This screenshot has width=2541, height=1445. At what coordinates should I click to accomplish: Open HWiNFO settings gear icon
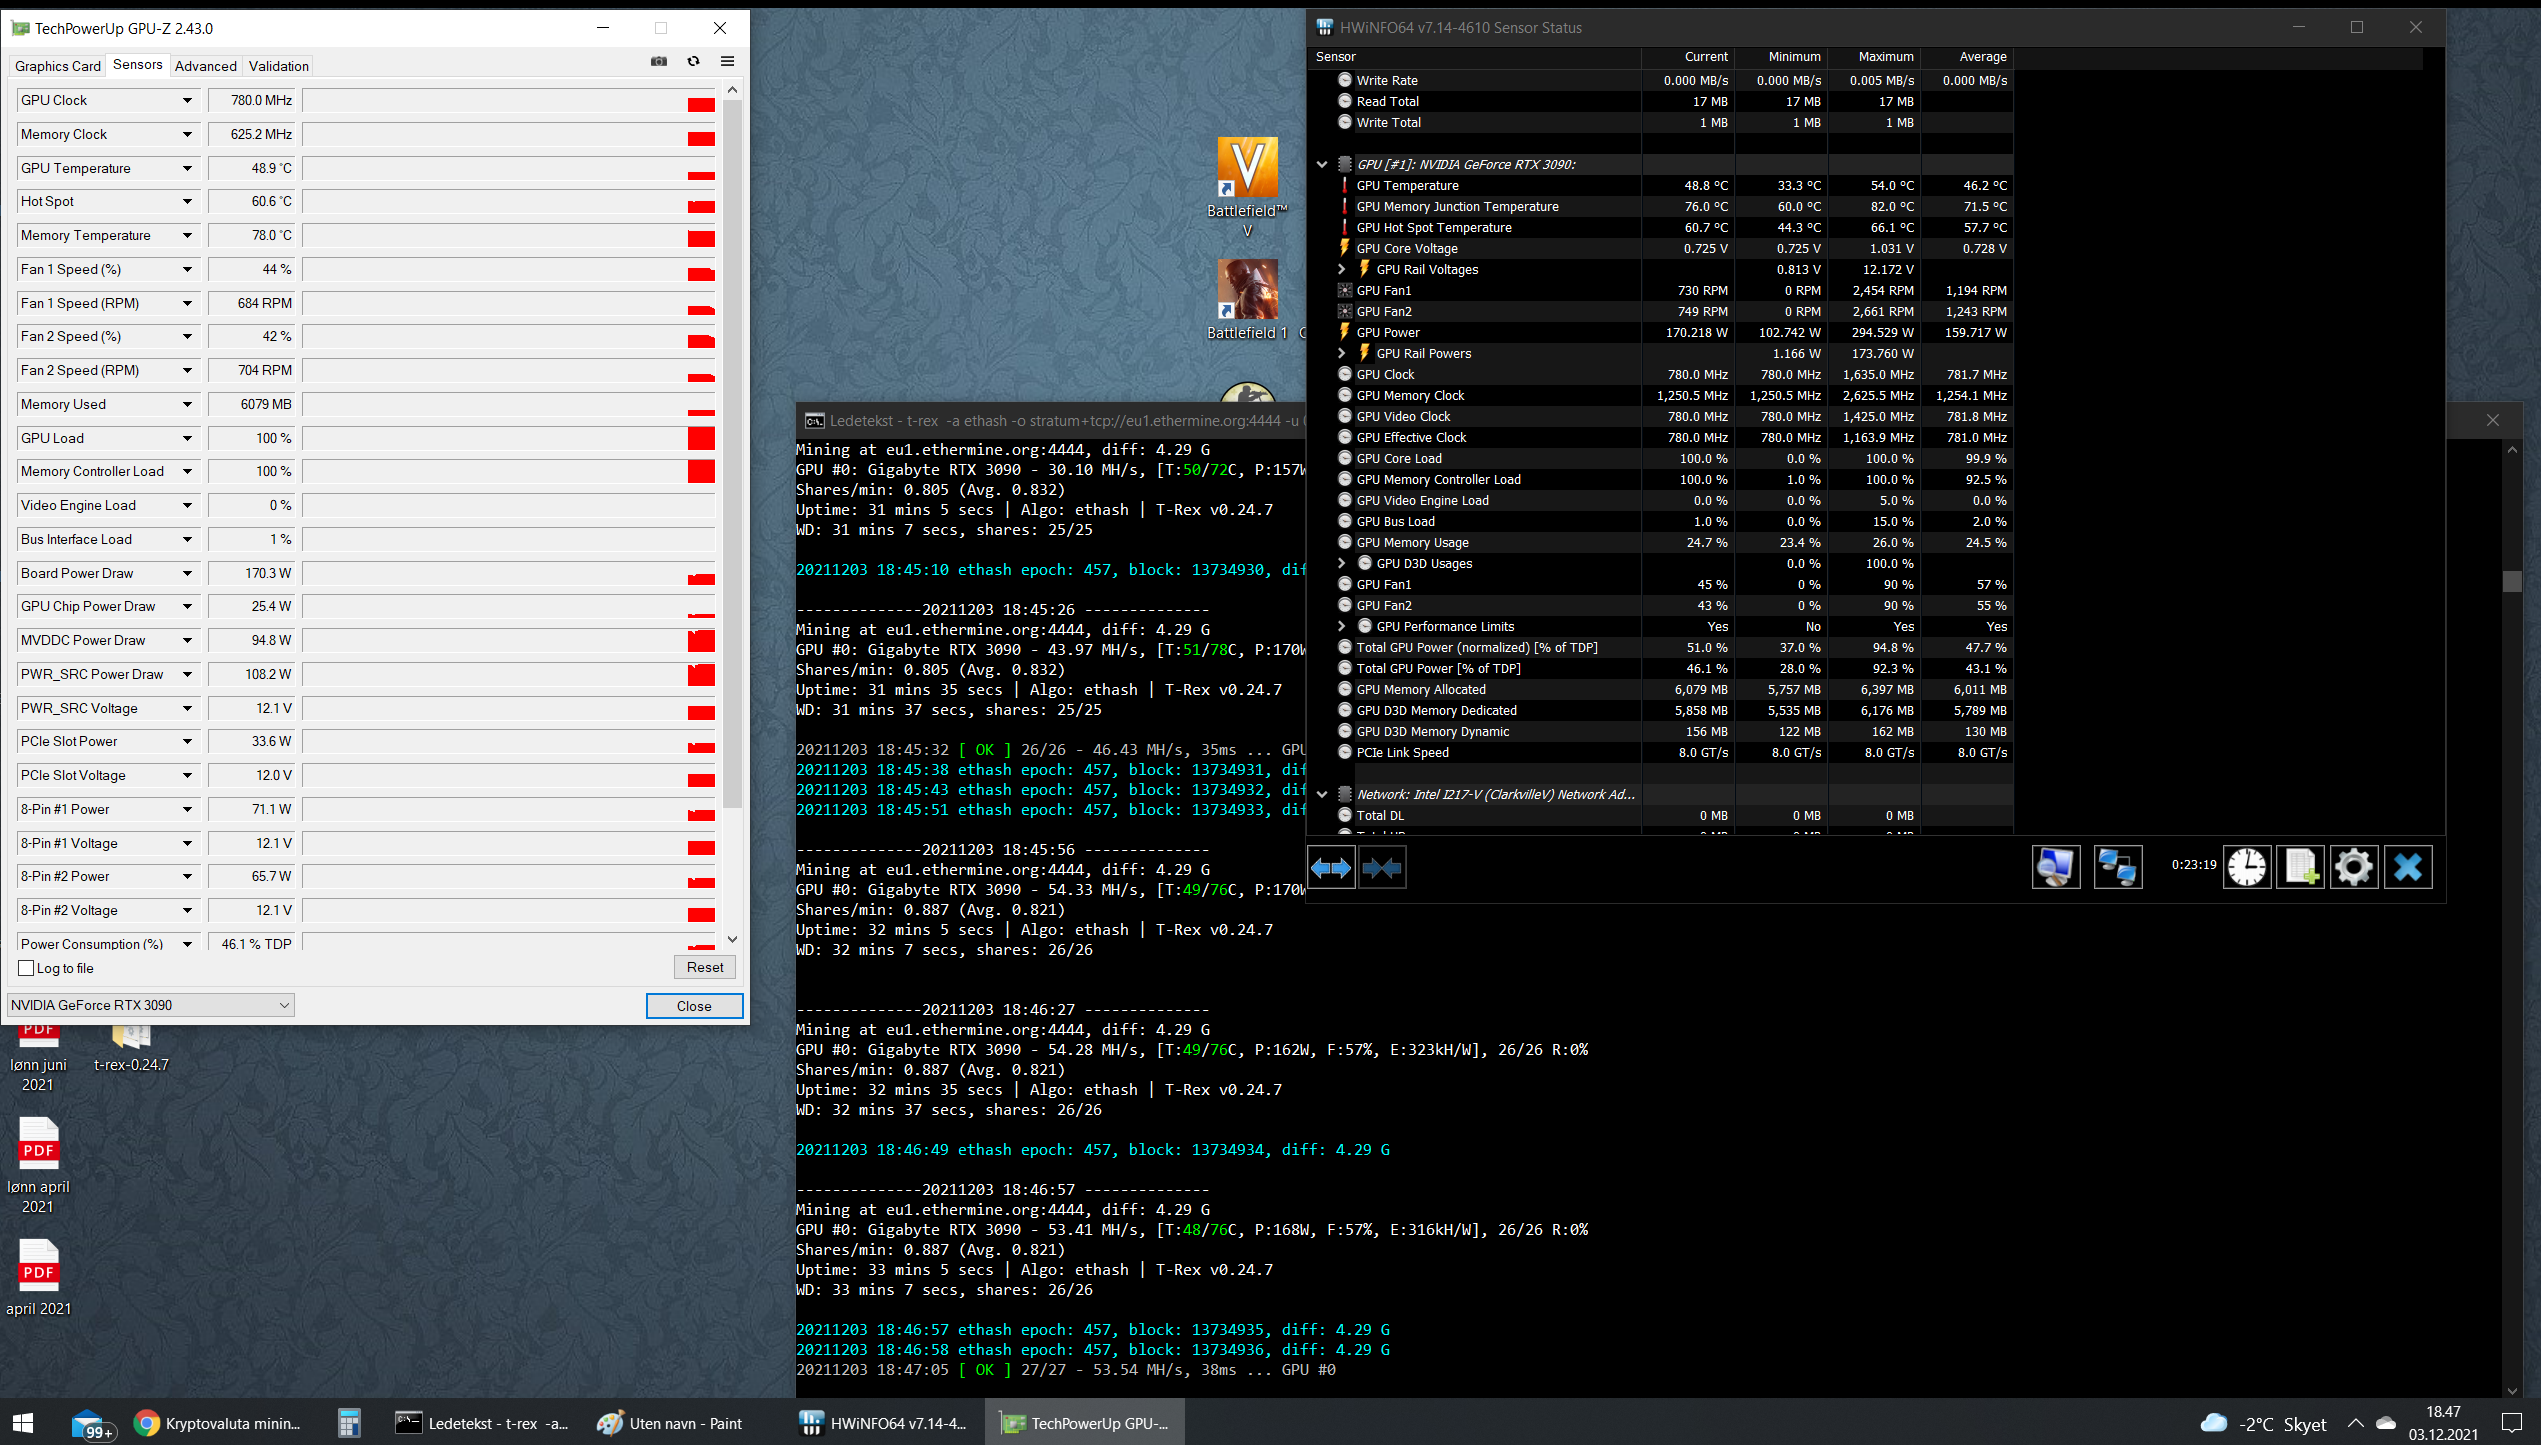[2354, 867]
